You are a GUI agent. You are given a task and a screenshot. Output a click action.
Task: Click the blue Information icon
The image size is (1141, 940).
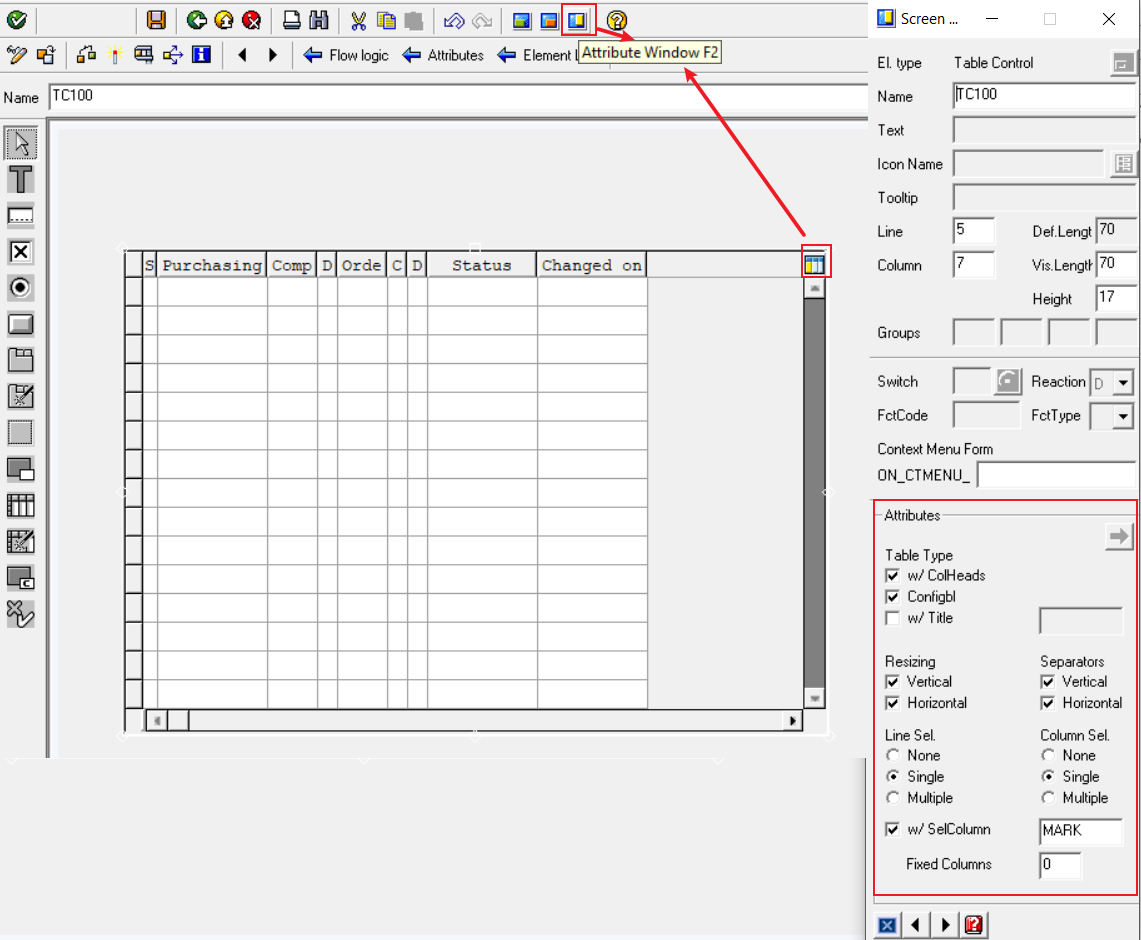(202, 55)
